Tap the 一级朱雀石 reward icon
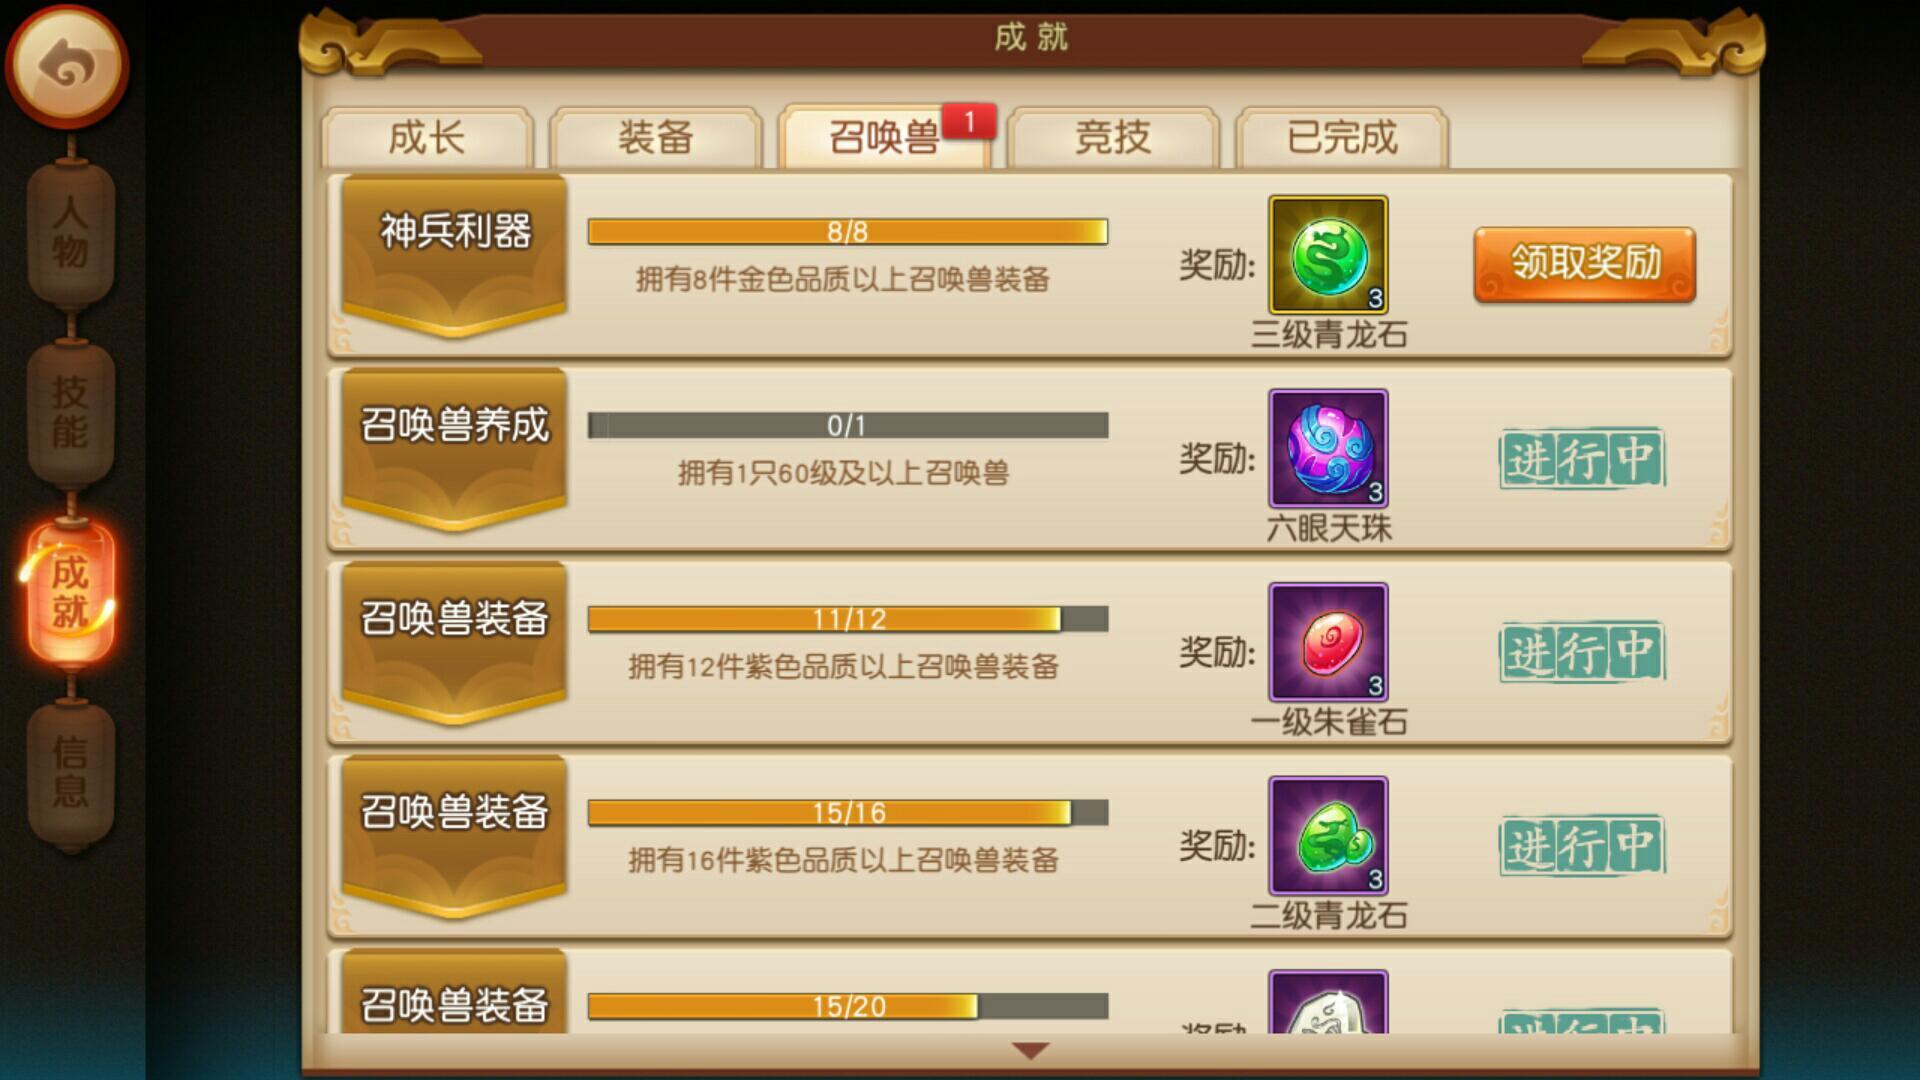 (x=1328, y=642)
